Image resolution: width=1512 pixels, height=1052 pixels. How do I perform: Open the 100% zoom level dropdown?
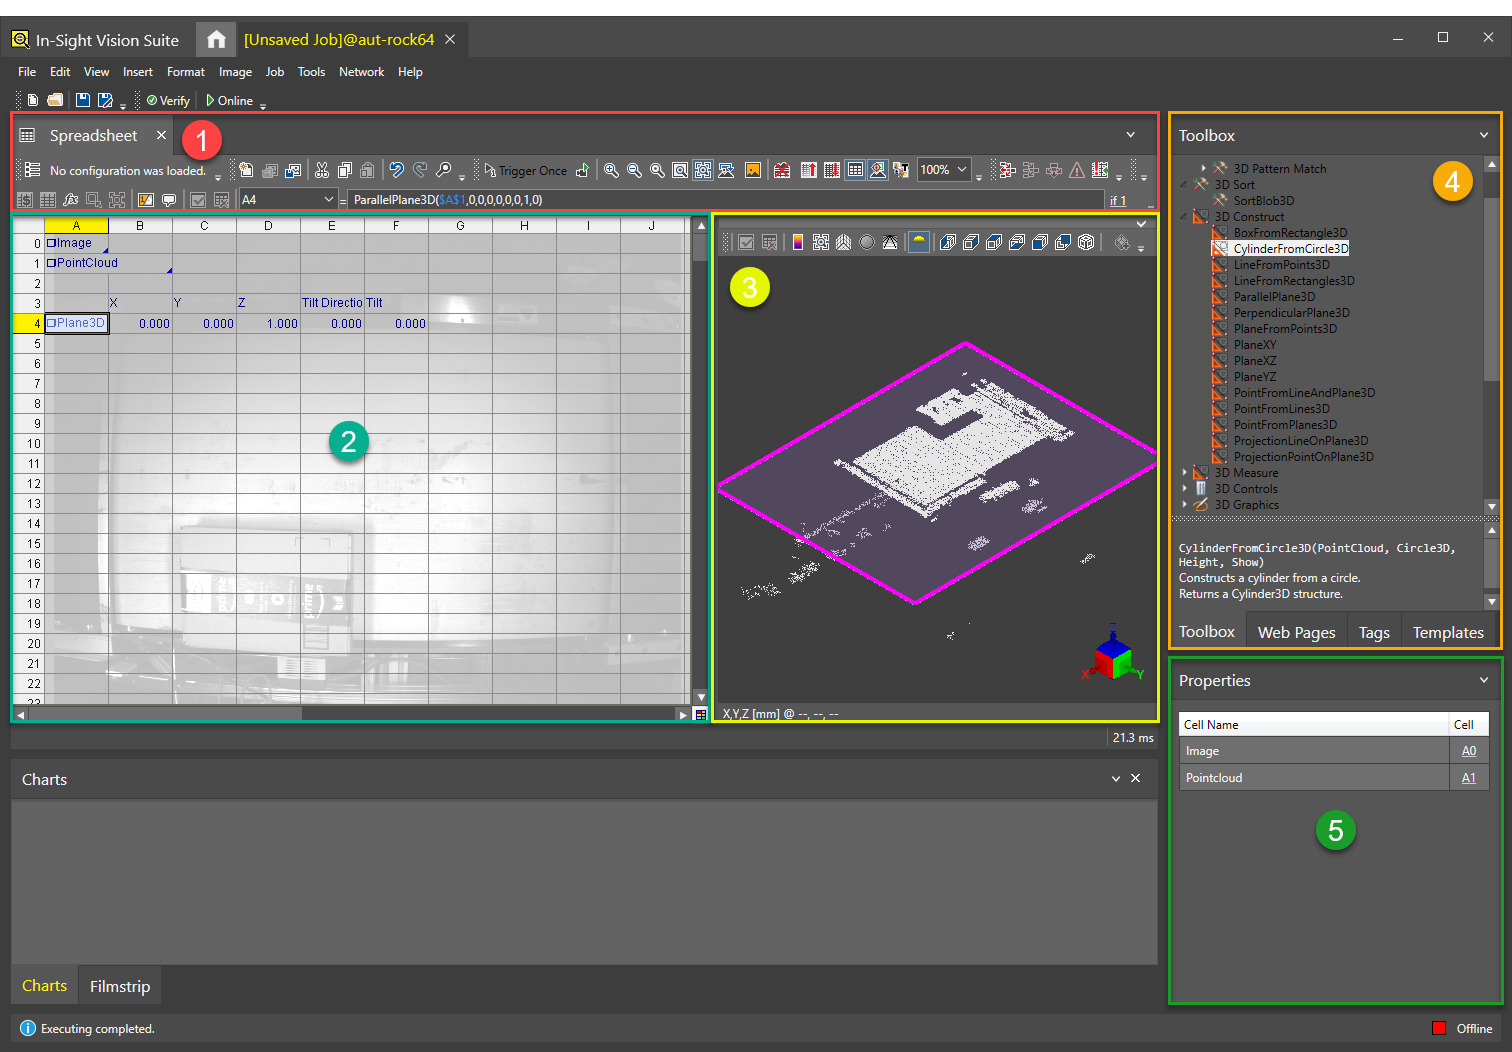pos(962,170)
